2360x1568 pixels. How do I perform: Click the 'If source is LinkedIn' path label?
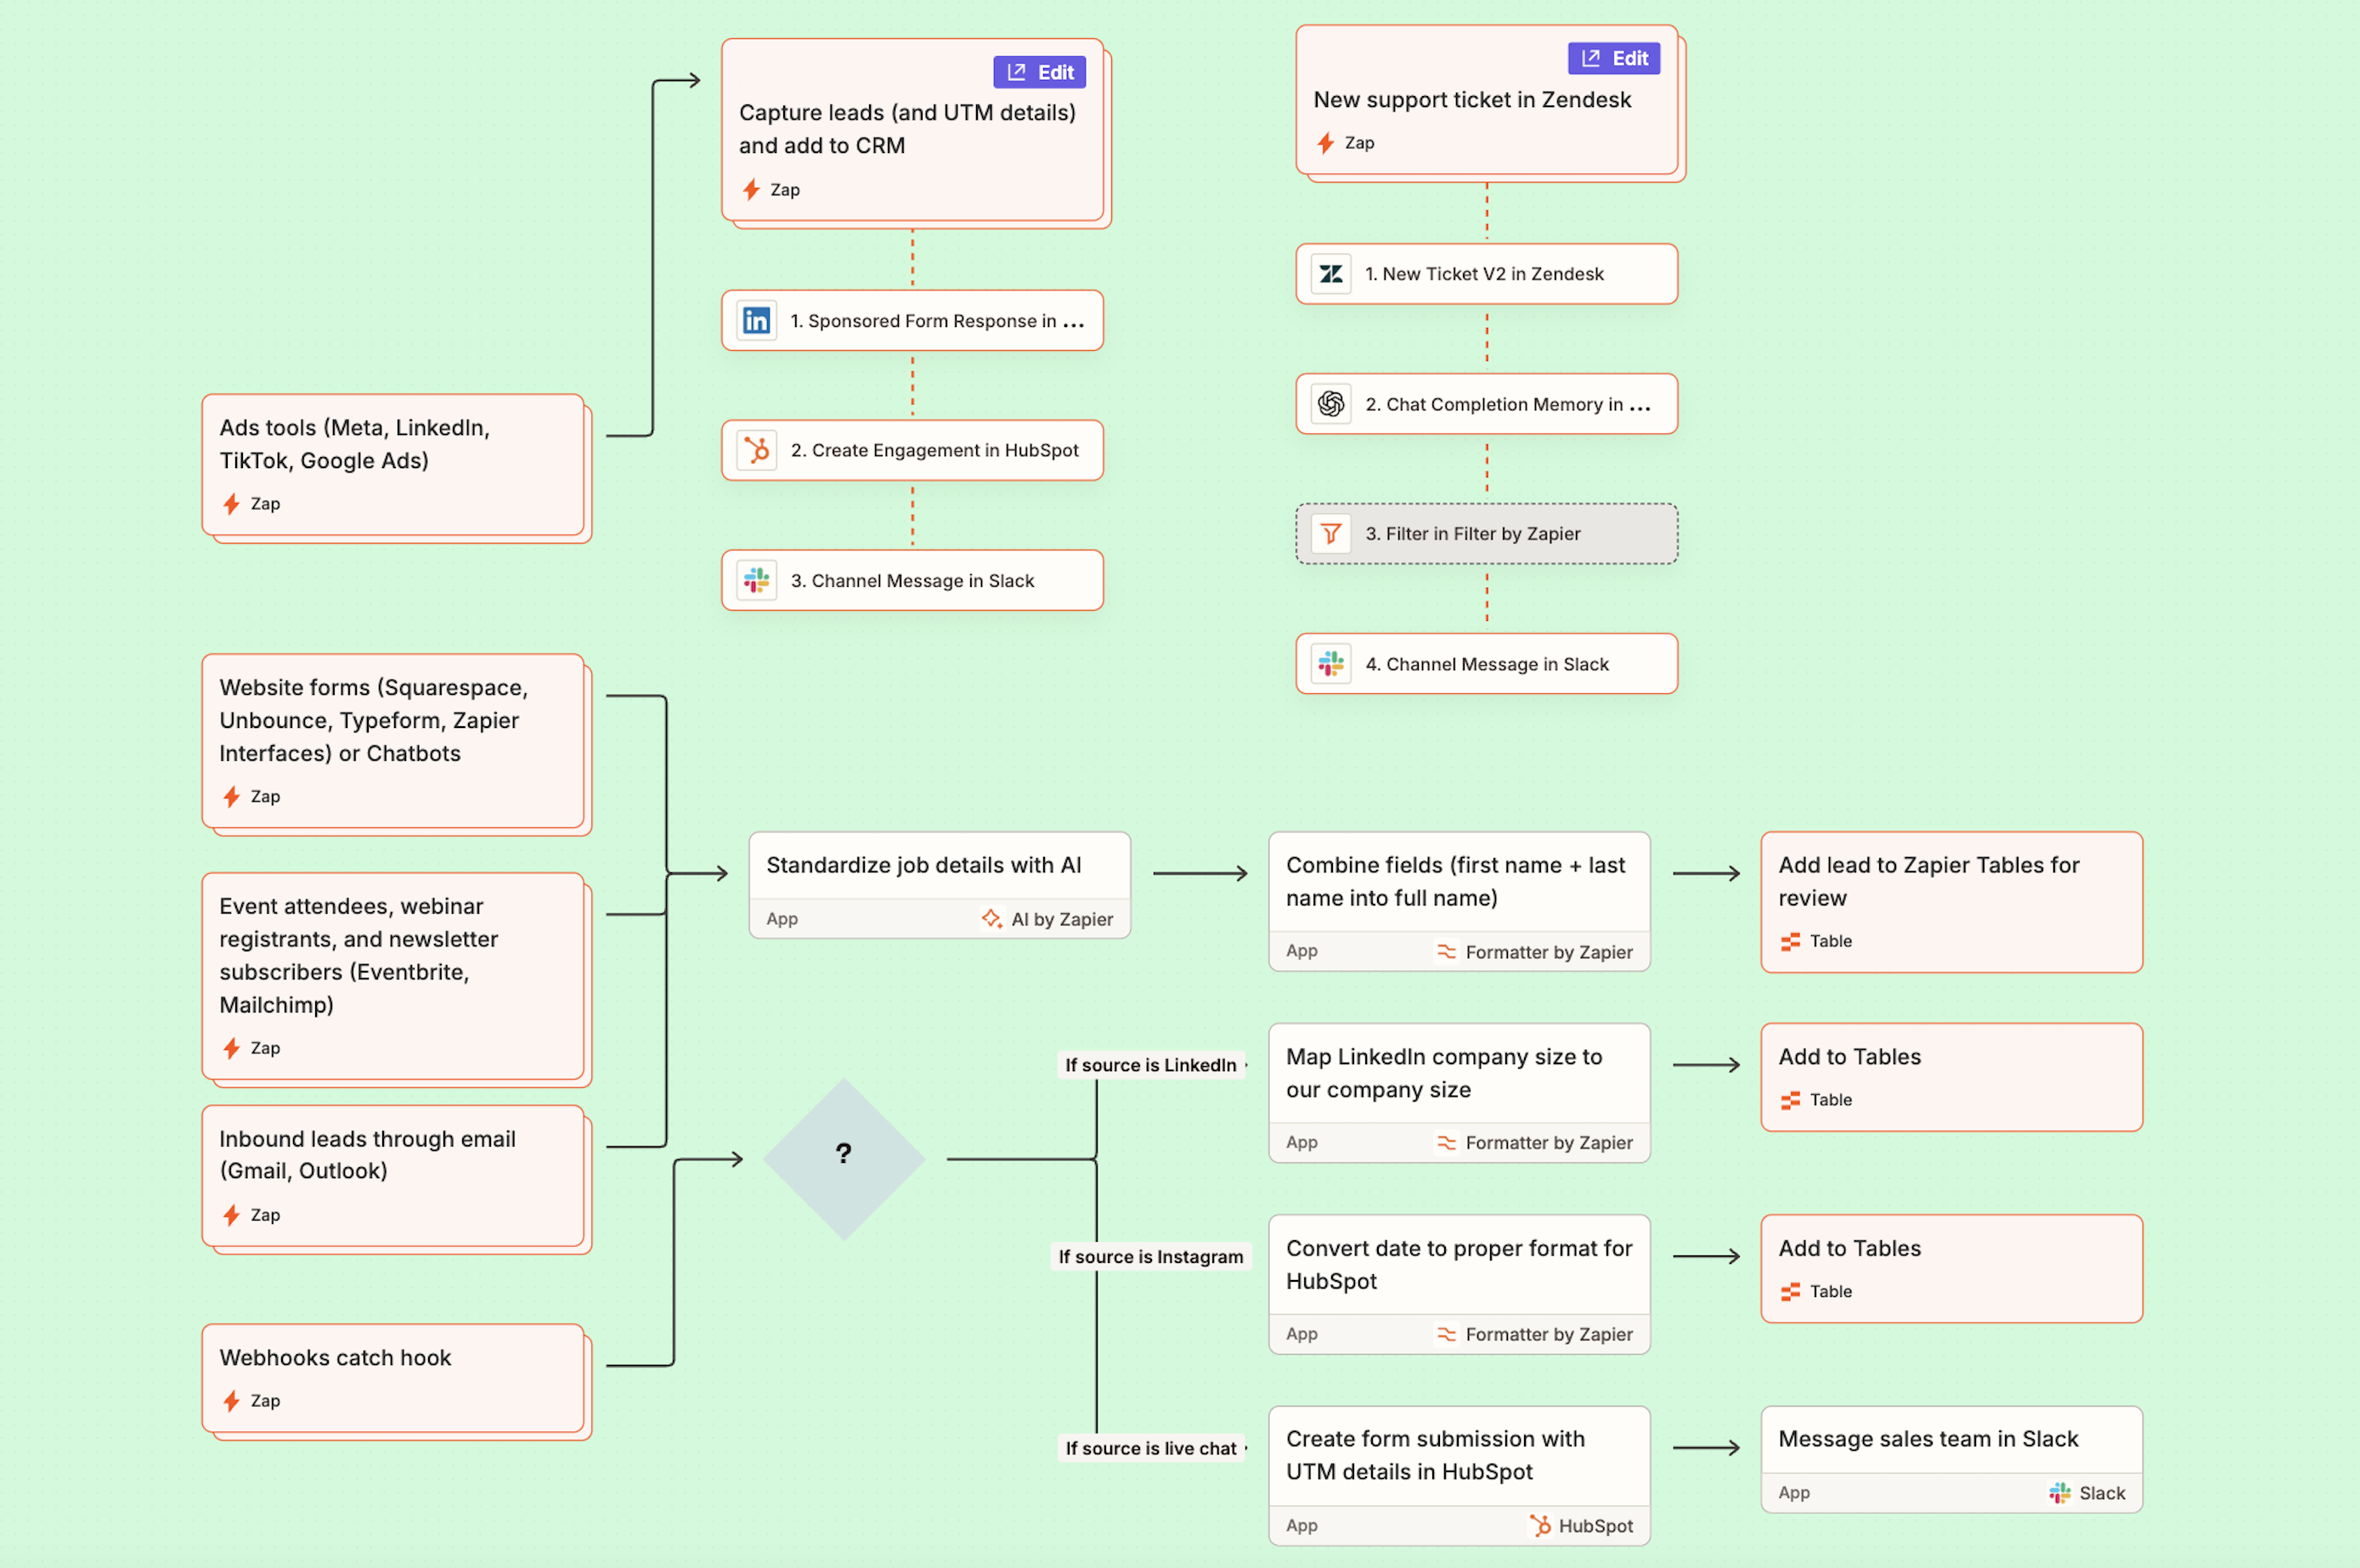(x=1152, y=1065)
